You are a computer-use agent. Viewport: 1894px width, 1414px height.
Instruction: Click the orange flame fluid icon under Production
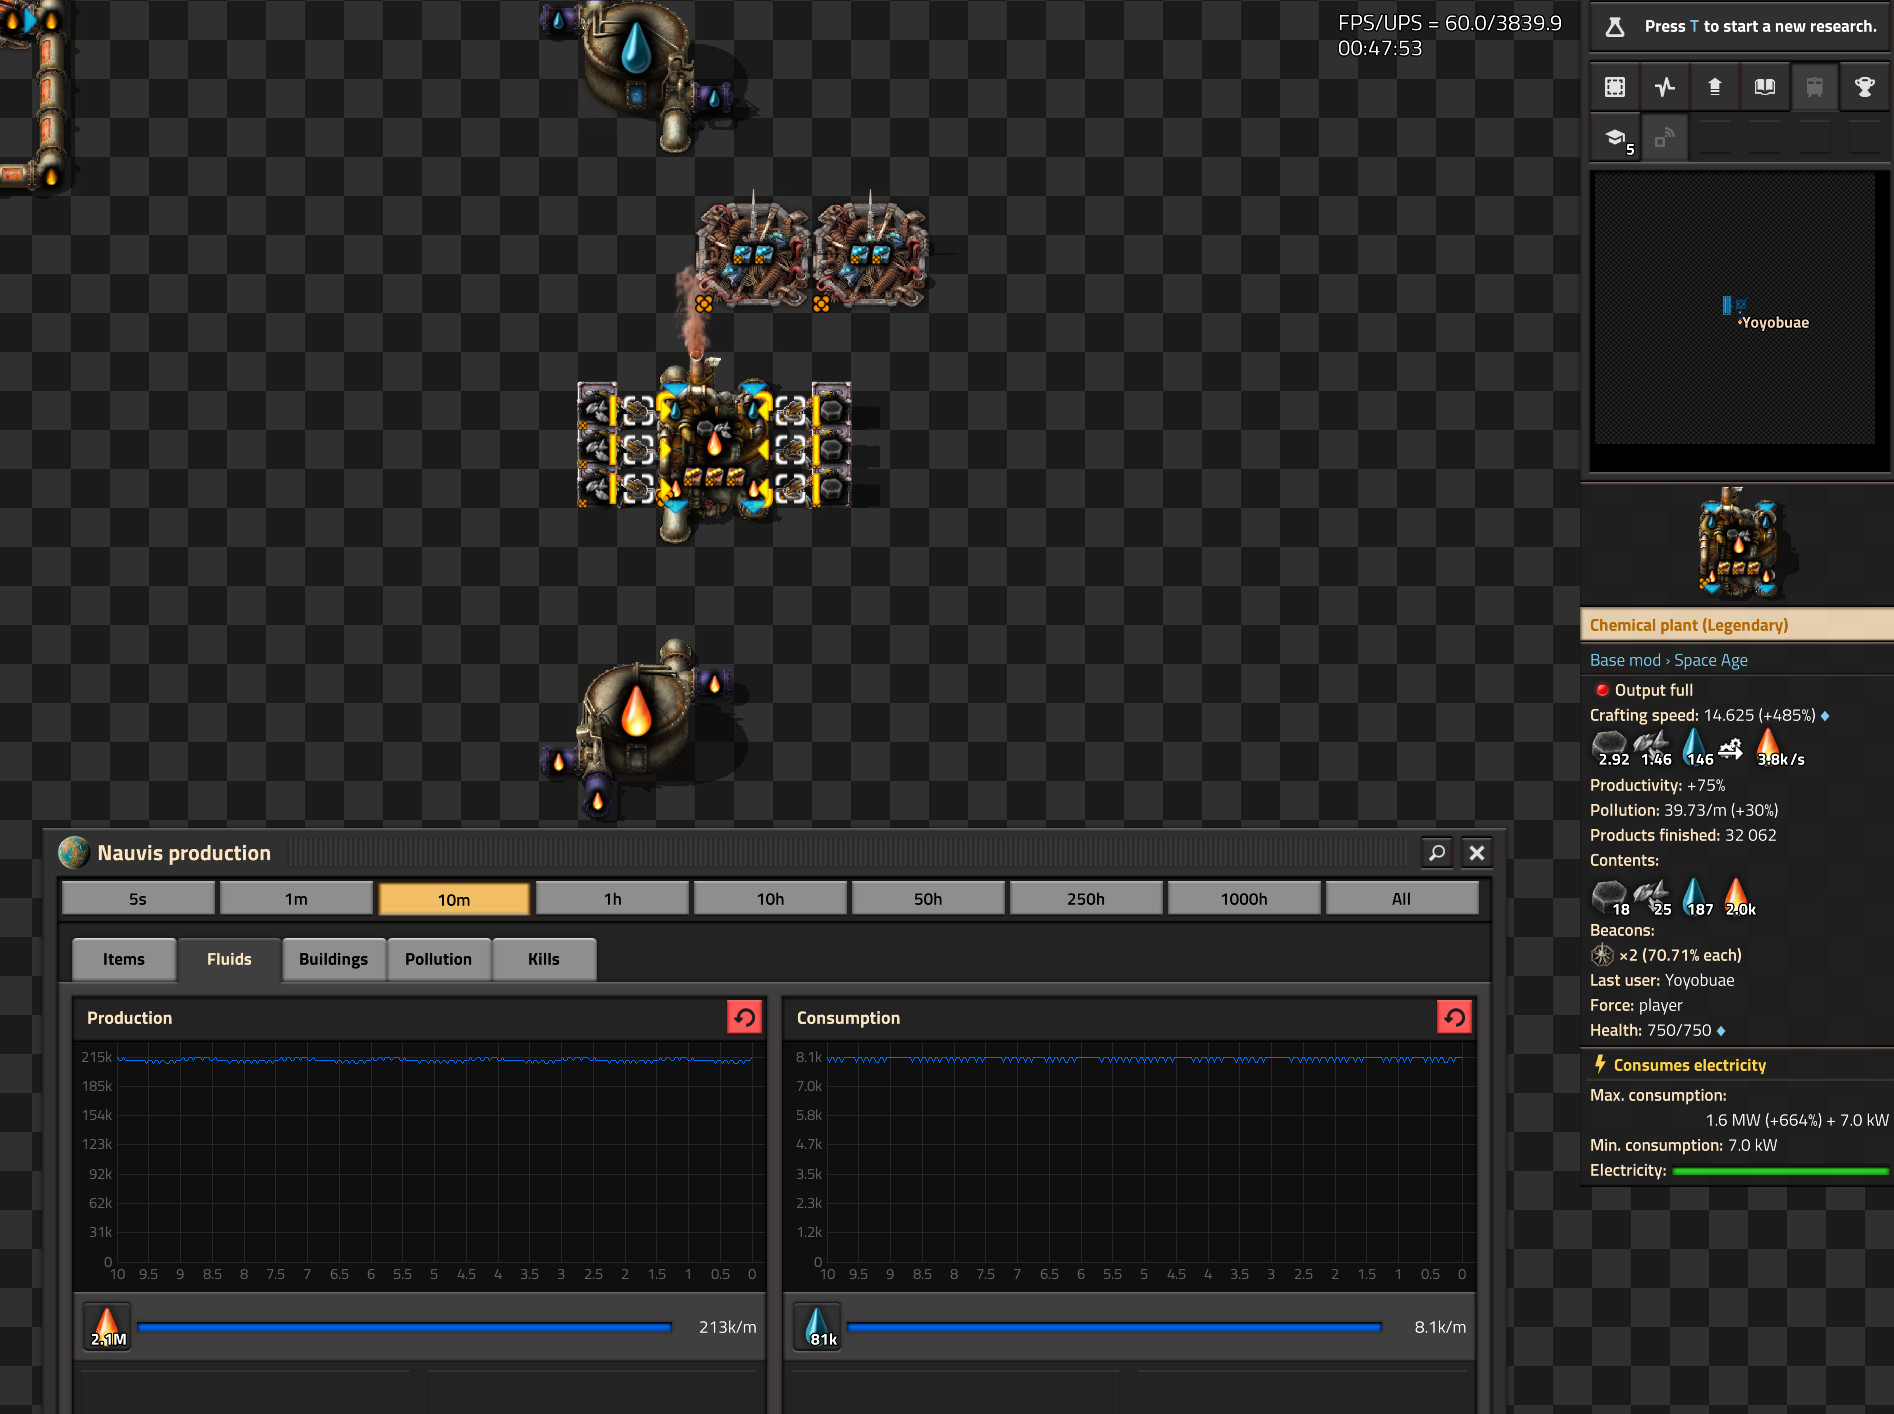(x=108, y=1327)
